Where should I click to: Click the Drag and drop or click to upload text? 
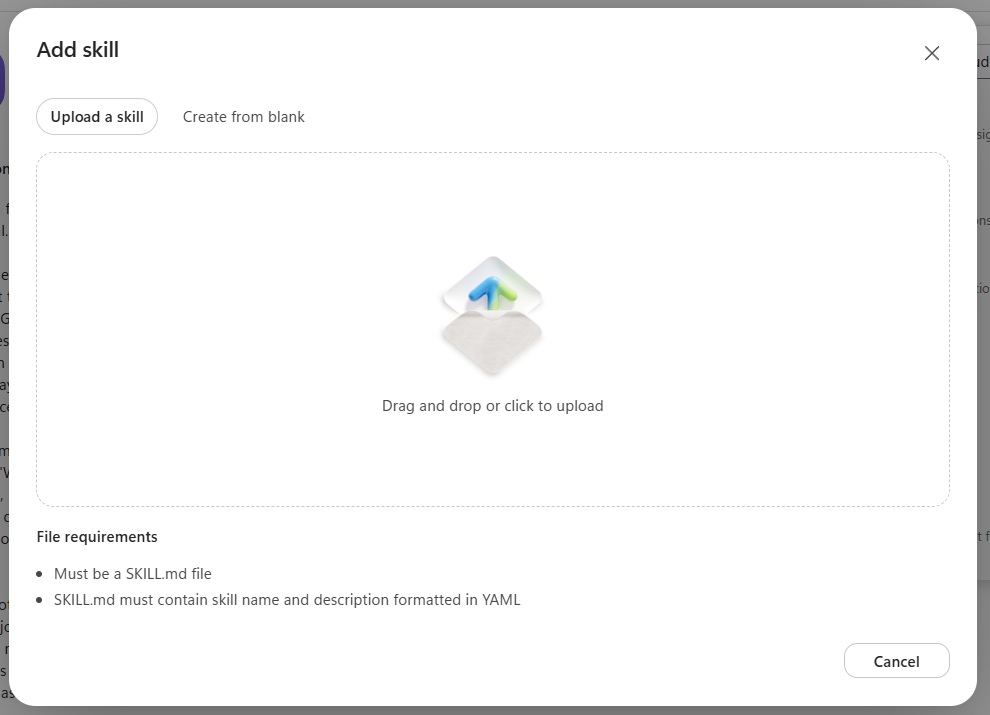click(492, 406)
